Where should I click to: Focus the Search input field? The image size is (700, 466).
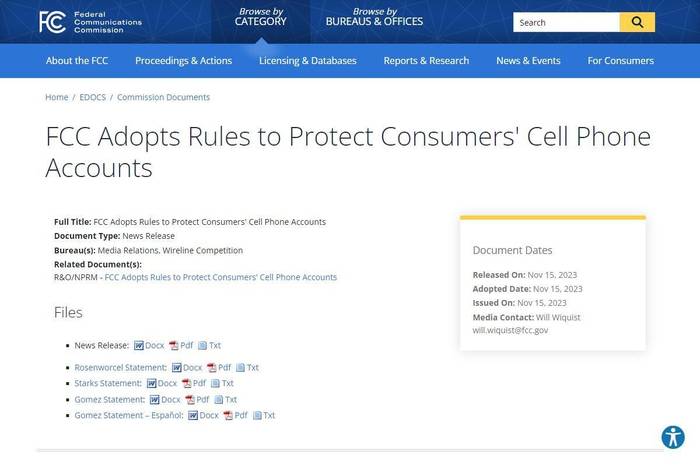point(566,22)
